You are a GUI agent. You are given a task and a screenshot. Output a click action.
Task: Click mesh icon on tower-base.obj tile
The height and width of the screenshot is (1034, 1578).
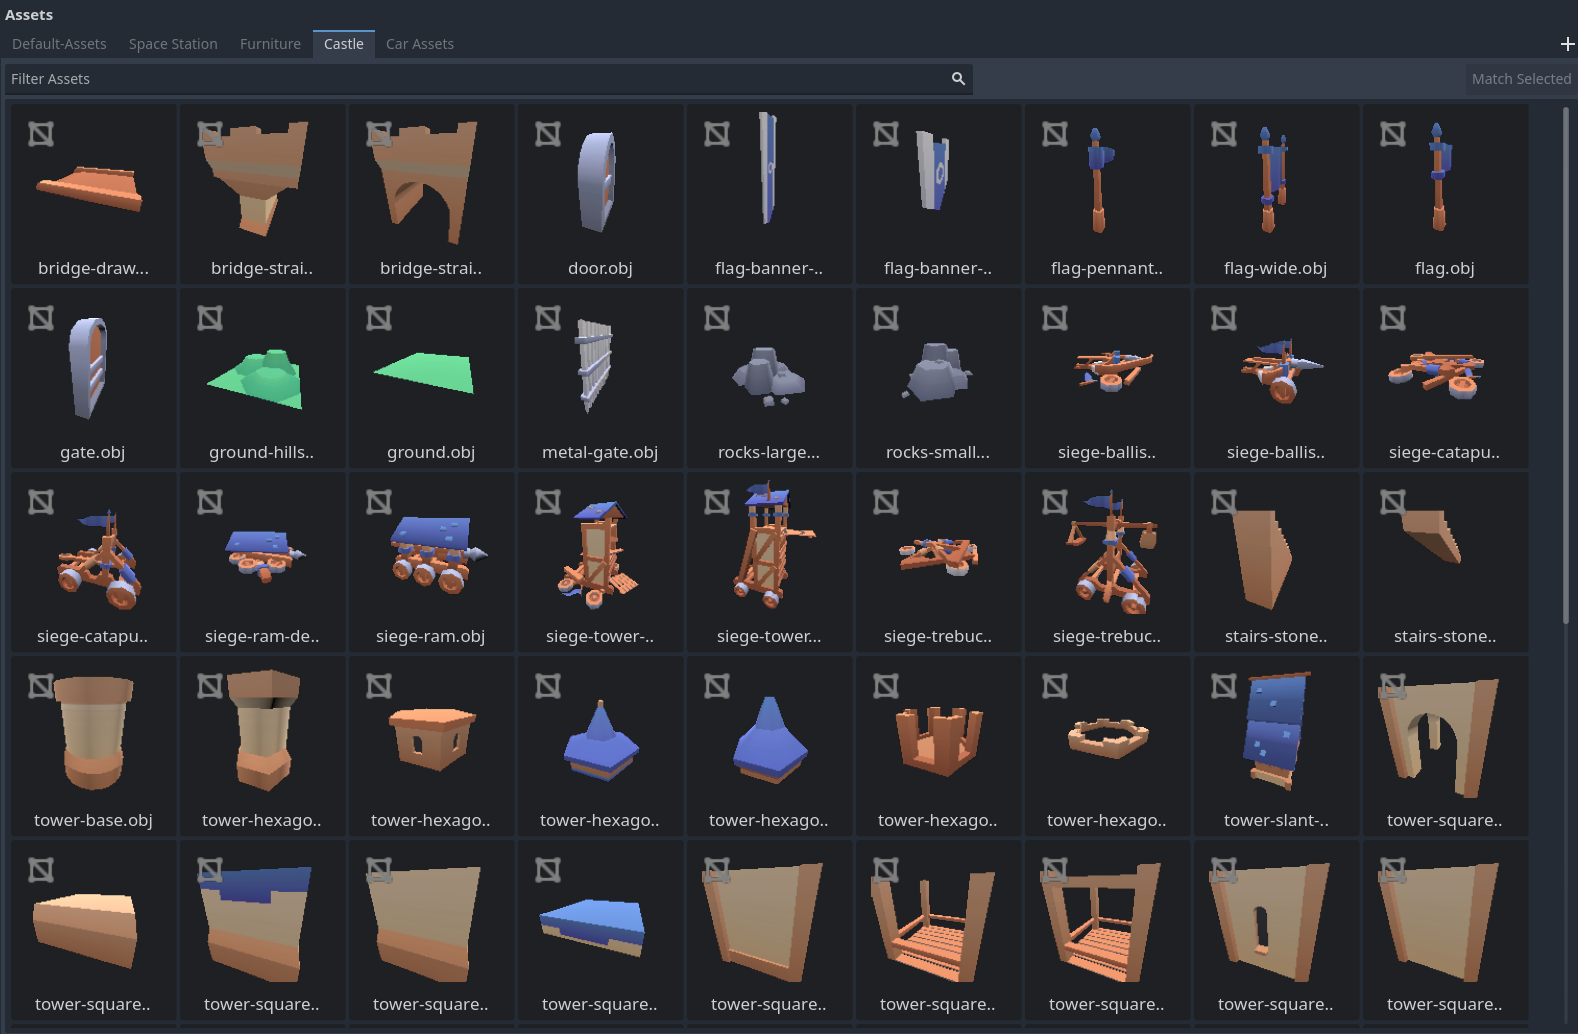(x=41, y=686)
